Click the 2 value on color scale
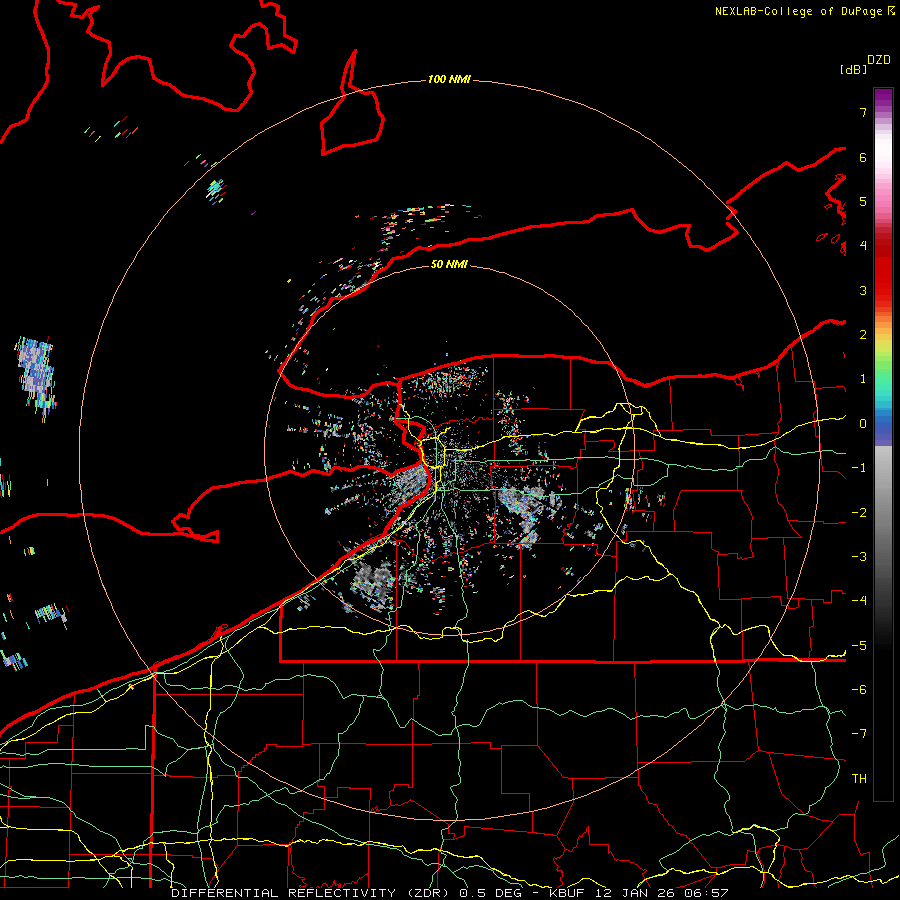The image size is (900, 900). point(863,335)
